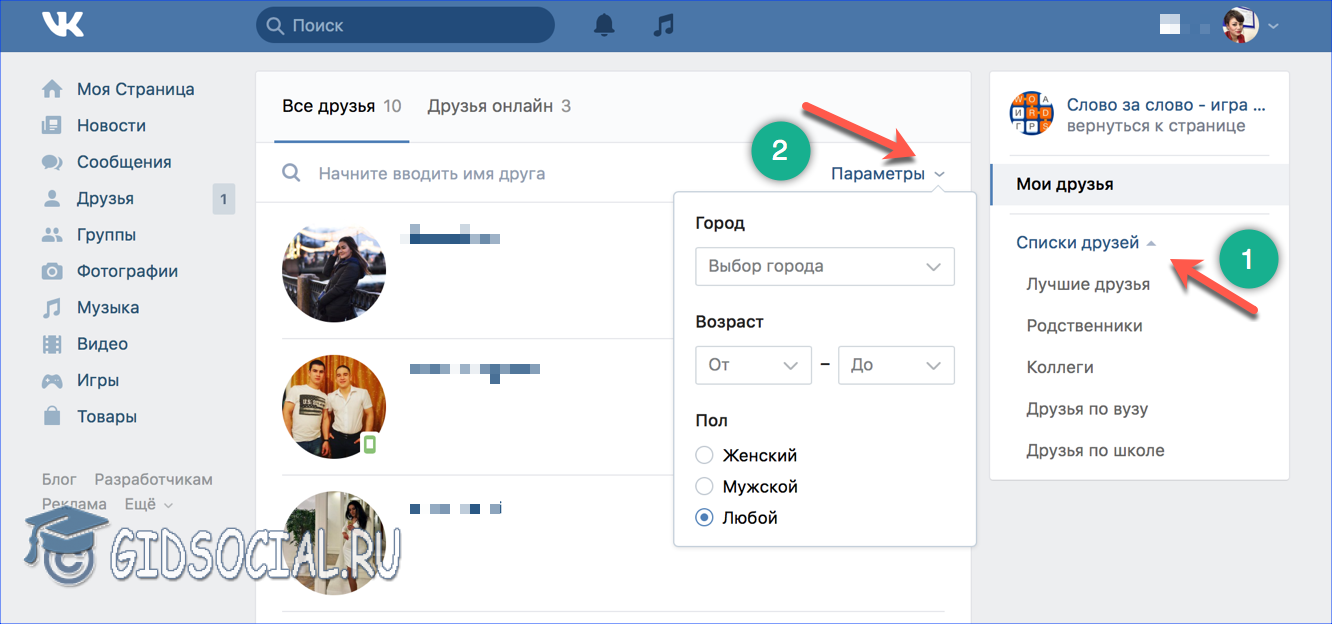Click the Фотографии camera icon

pos(52,271)
